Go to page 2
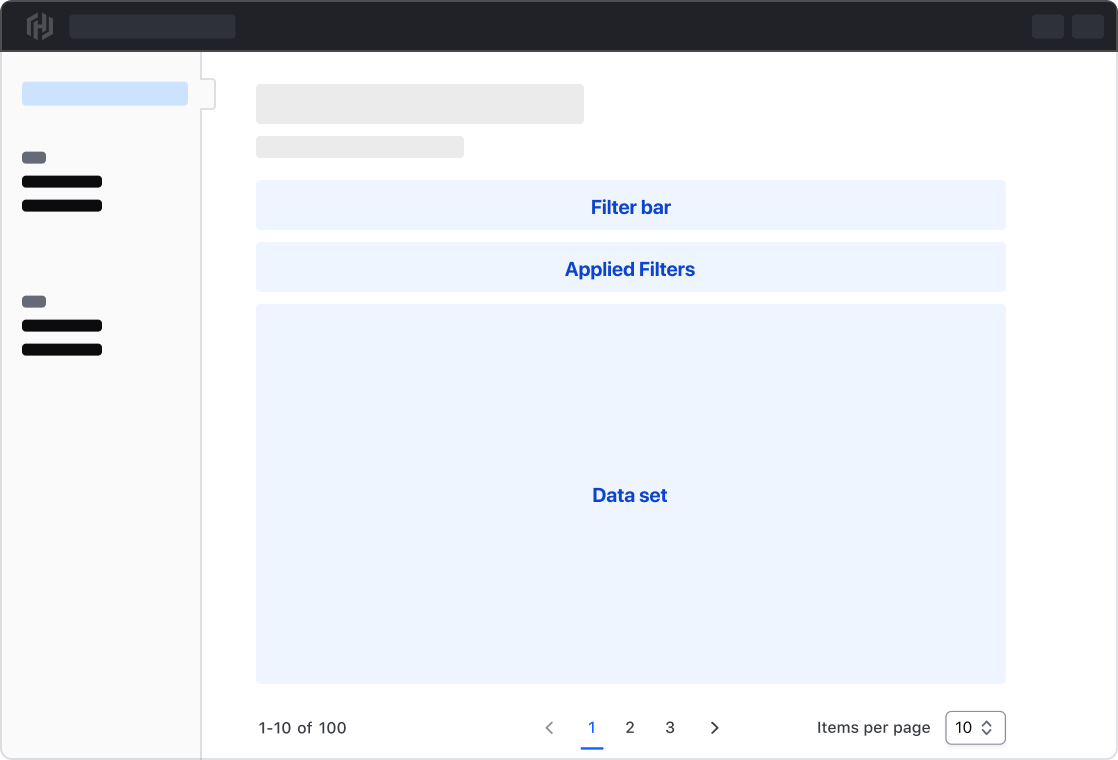Viewport: 1118px width, 760px height. (x=630, y=728)
